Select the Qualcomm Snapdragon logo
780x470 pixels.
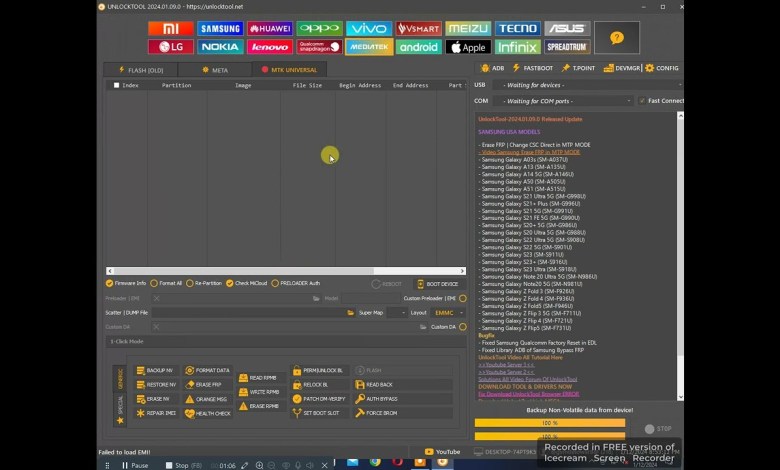coord(319,47)
